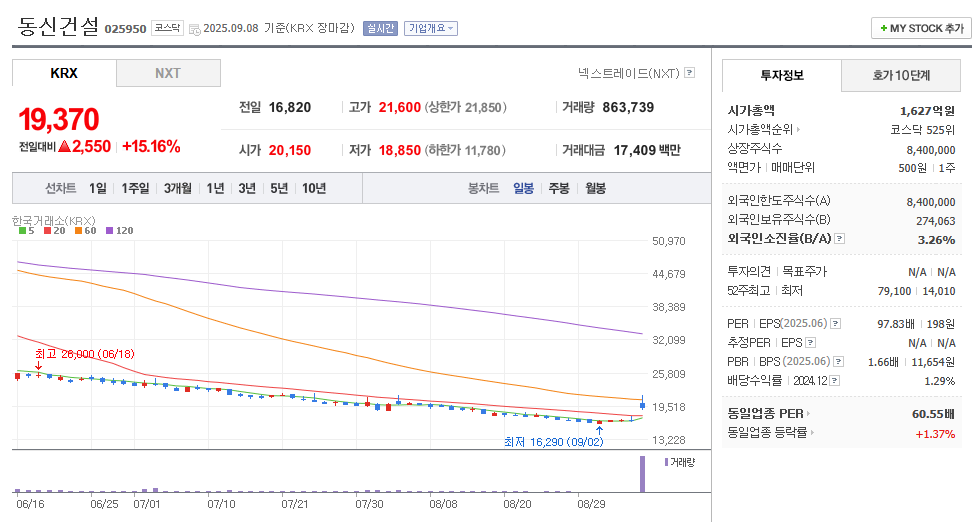
Task: Select the 주봉 candlestick chart
Action: click(559, 188)
